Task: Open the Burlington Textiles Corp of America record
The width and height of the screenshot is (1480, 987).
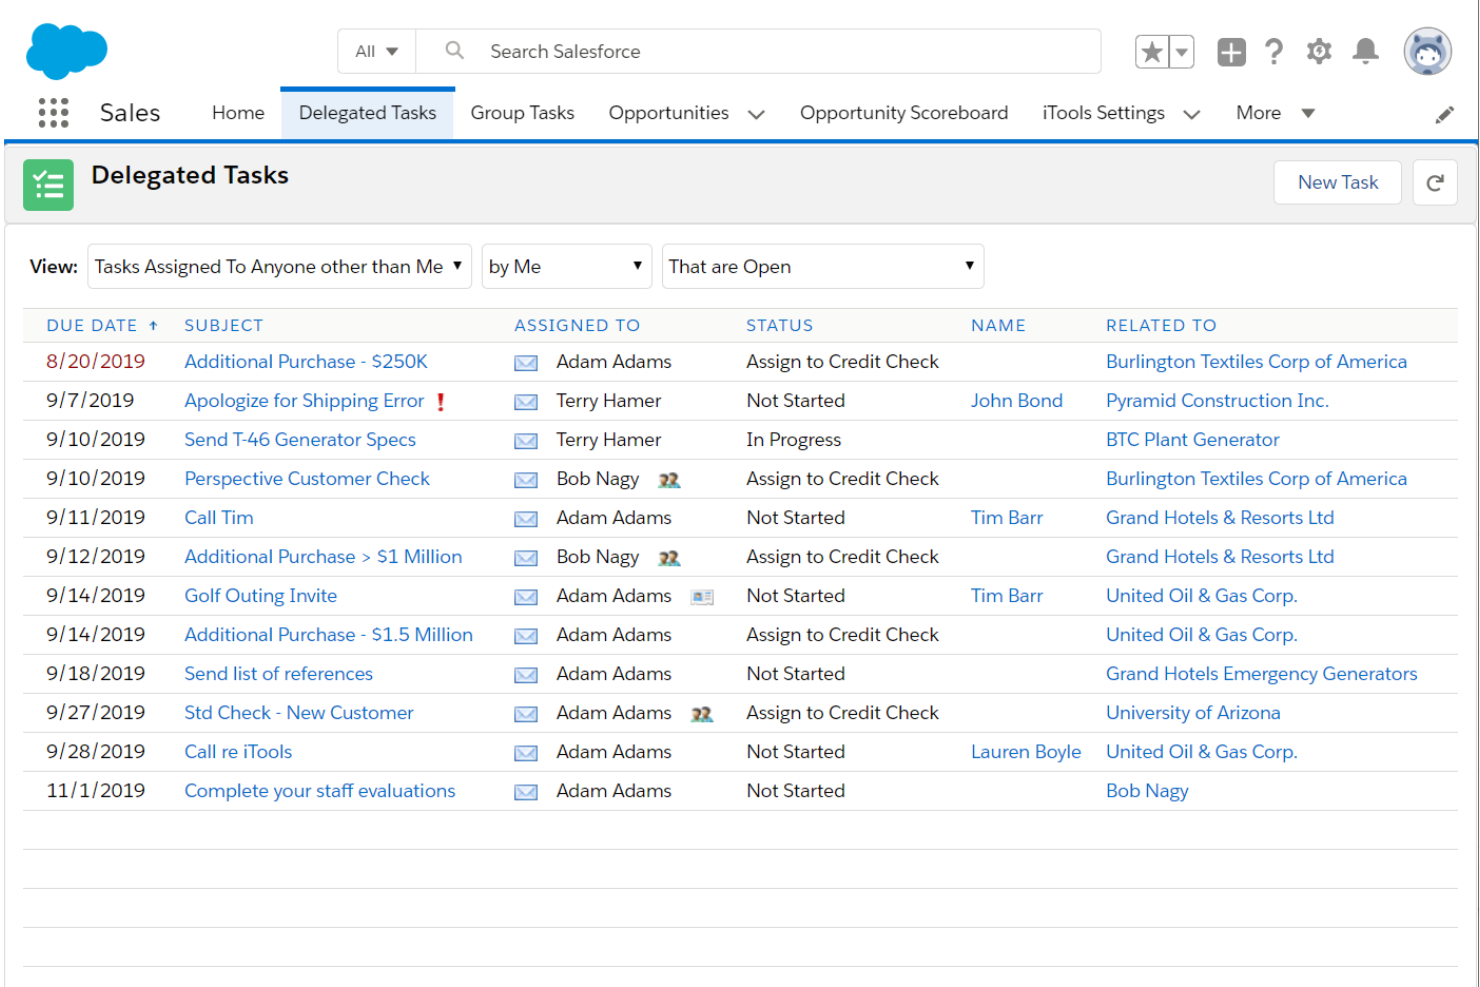Action: click(x=1256, y=361)
